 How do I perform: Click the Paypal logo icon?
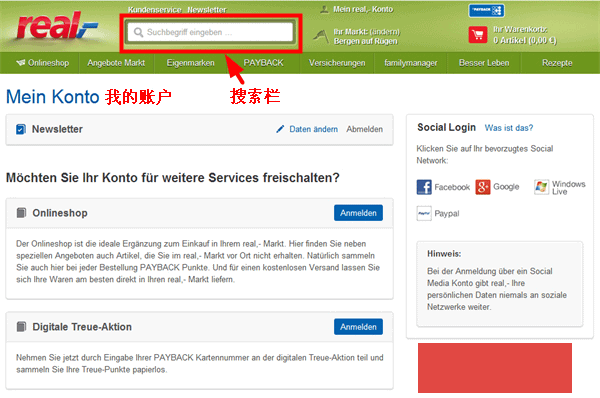[x=424, y=213]
